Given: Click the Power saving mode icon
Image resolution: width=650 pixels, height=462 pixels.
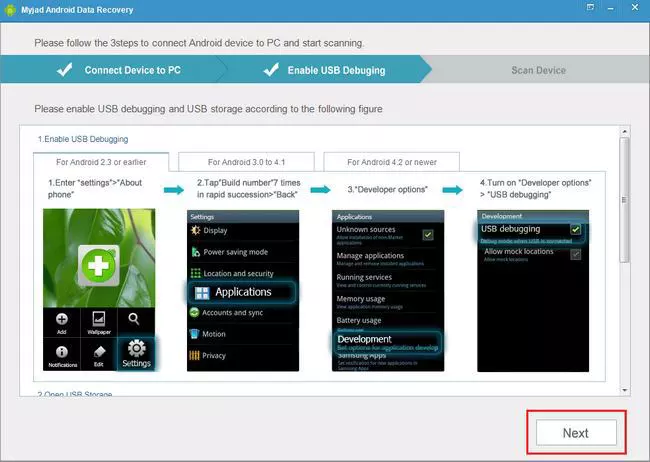Looking at the screenshot, I should point(196,252).
